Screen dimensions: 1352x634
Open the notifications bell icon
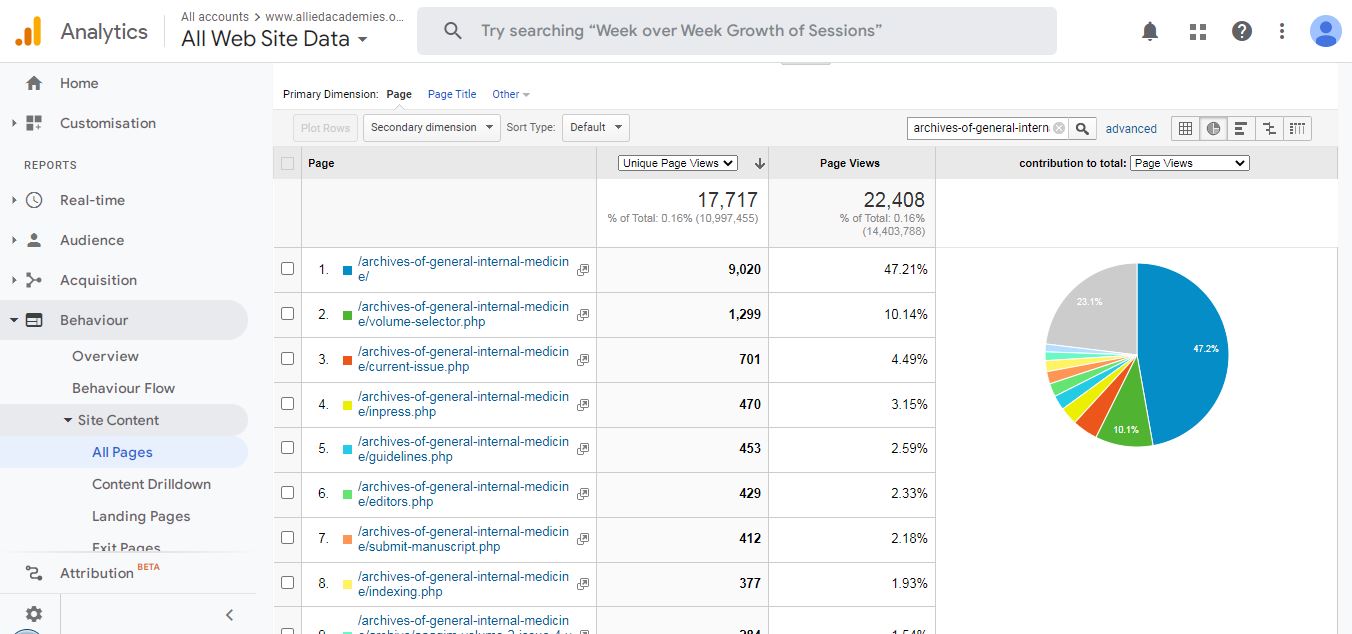(1150, 31)
